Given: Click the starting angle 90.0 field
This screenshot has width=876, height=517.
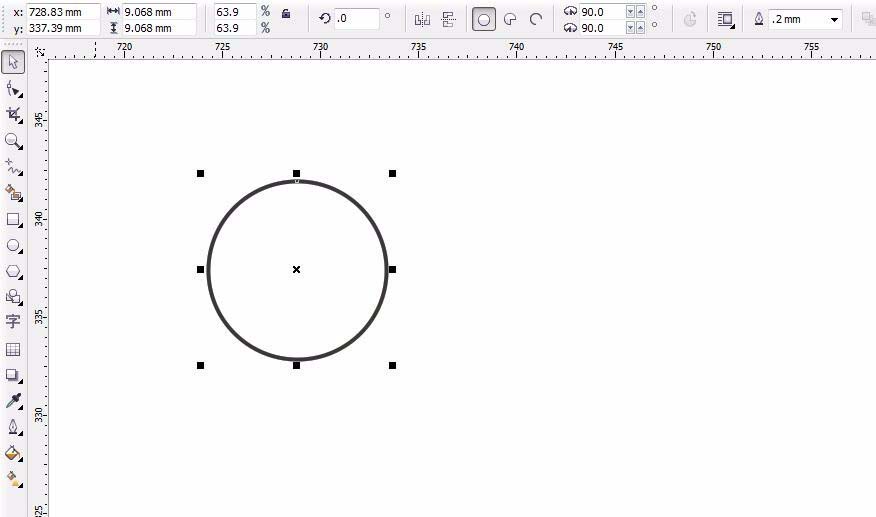Looking at the screenshot, I should 602,11.
